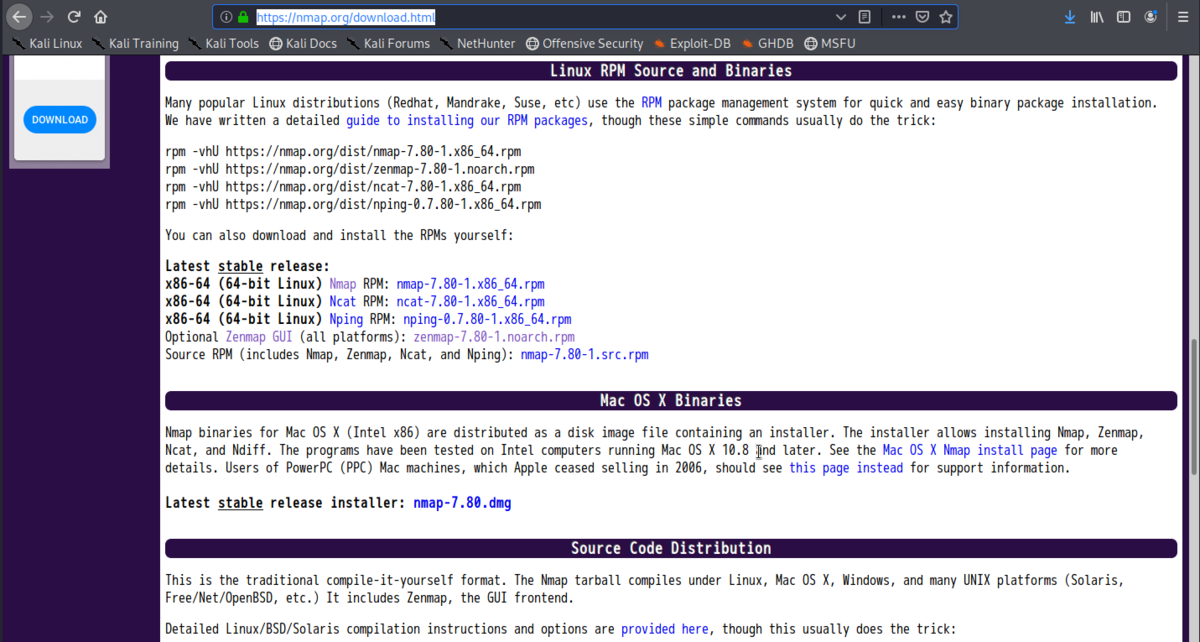Image resolution: width=1200 pixels, height=642 pixels.
Task: Save page to Pocket
Action: click(922, 17)
